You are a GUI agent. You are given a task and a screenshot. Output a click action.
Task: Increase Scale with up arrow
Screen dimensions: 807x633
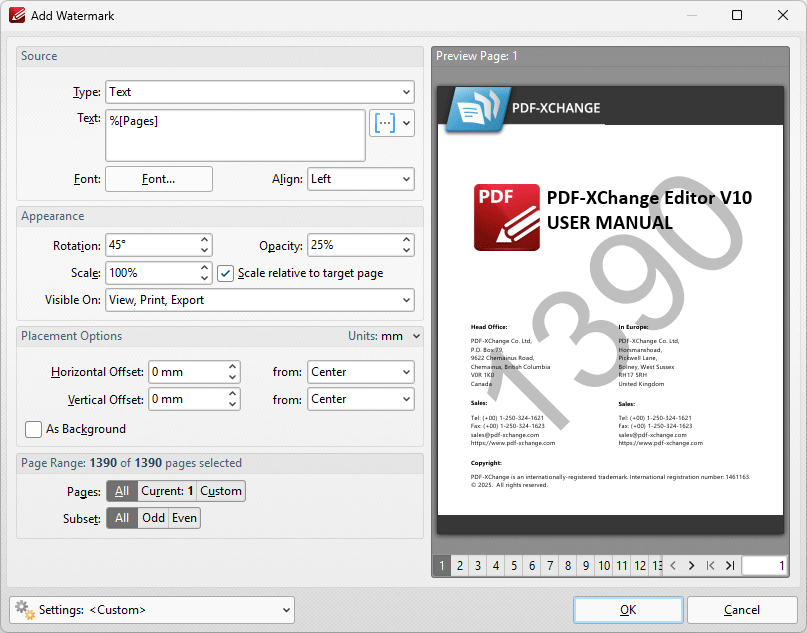coord(204,267)
